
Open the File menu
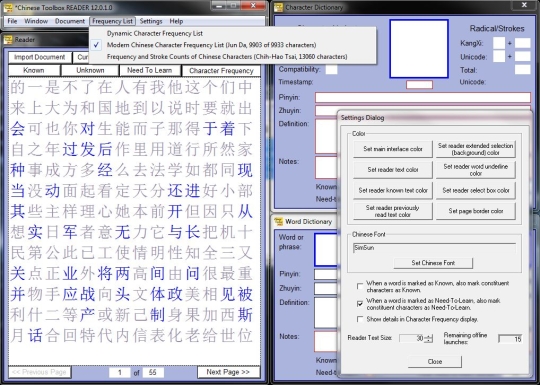[12, 21]
